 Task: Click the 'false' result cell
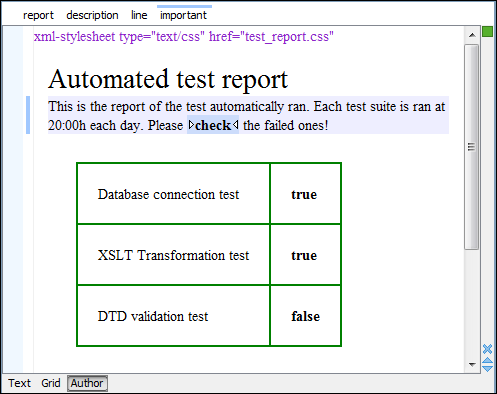tap(305, 316)
